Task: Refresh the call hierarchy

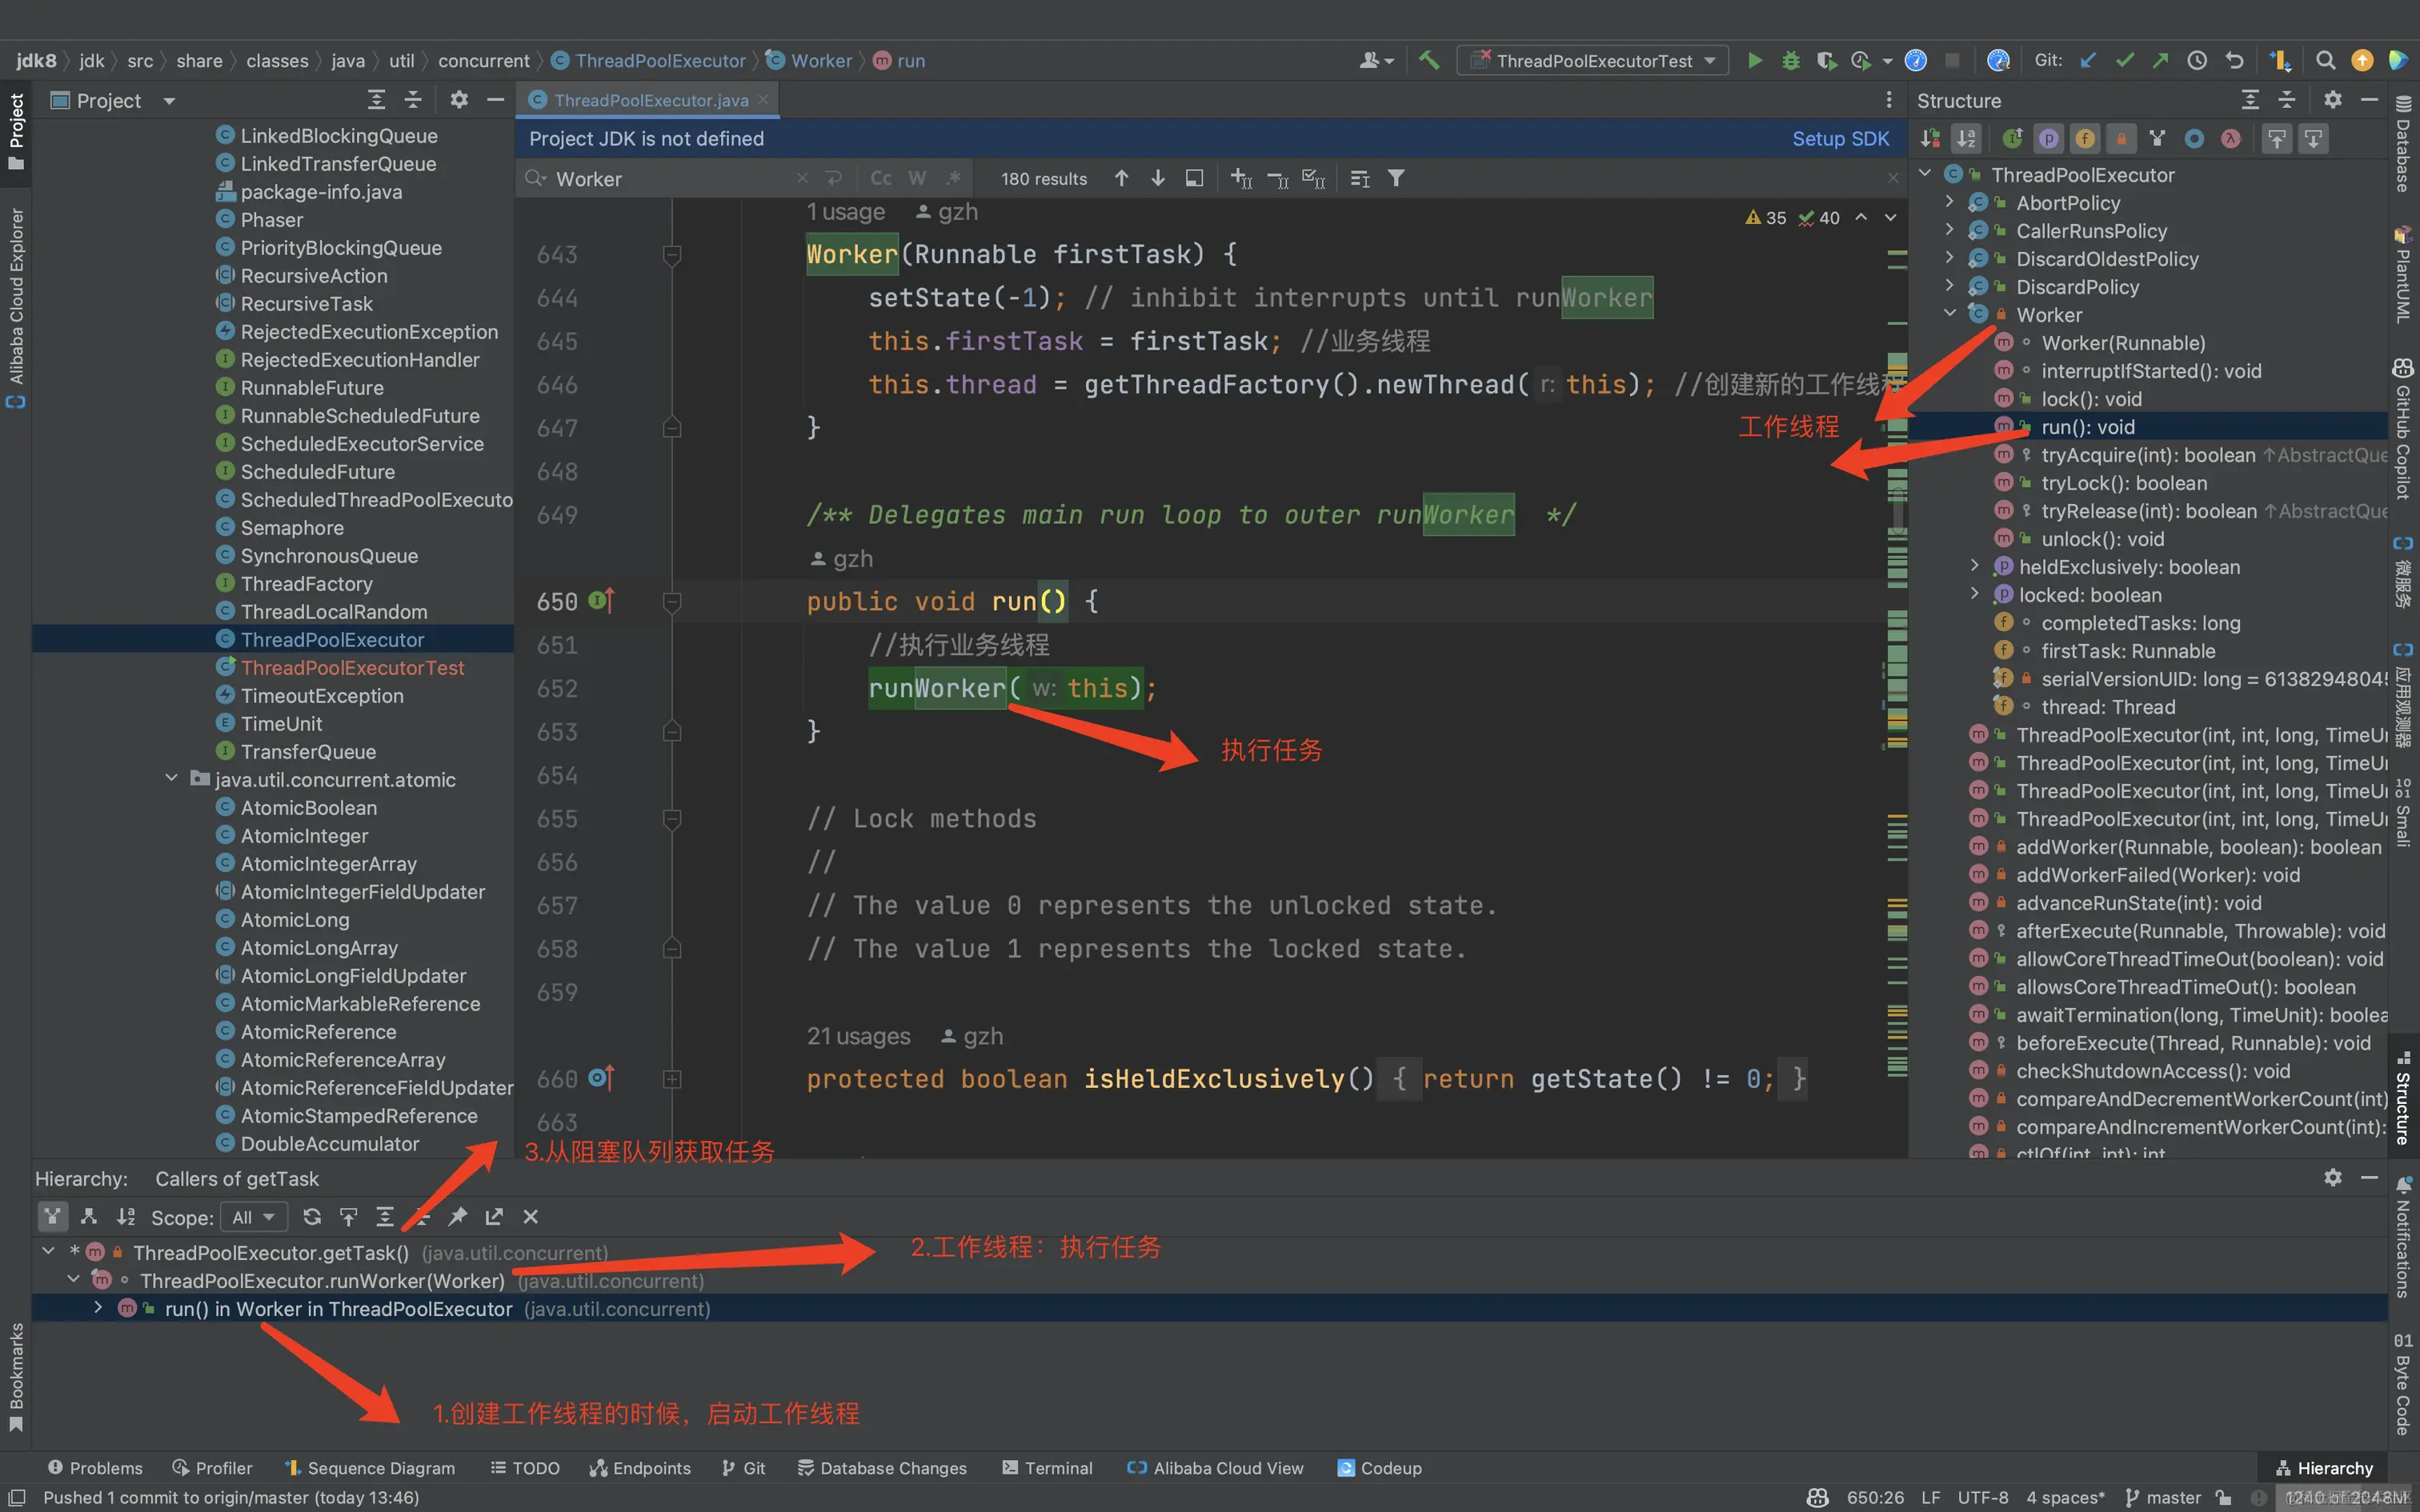Action: [x=312, y=1217]
